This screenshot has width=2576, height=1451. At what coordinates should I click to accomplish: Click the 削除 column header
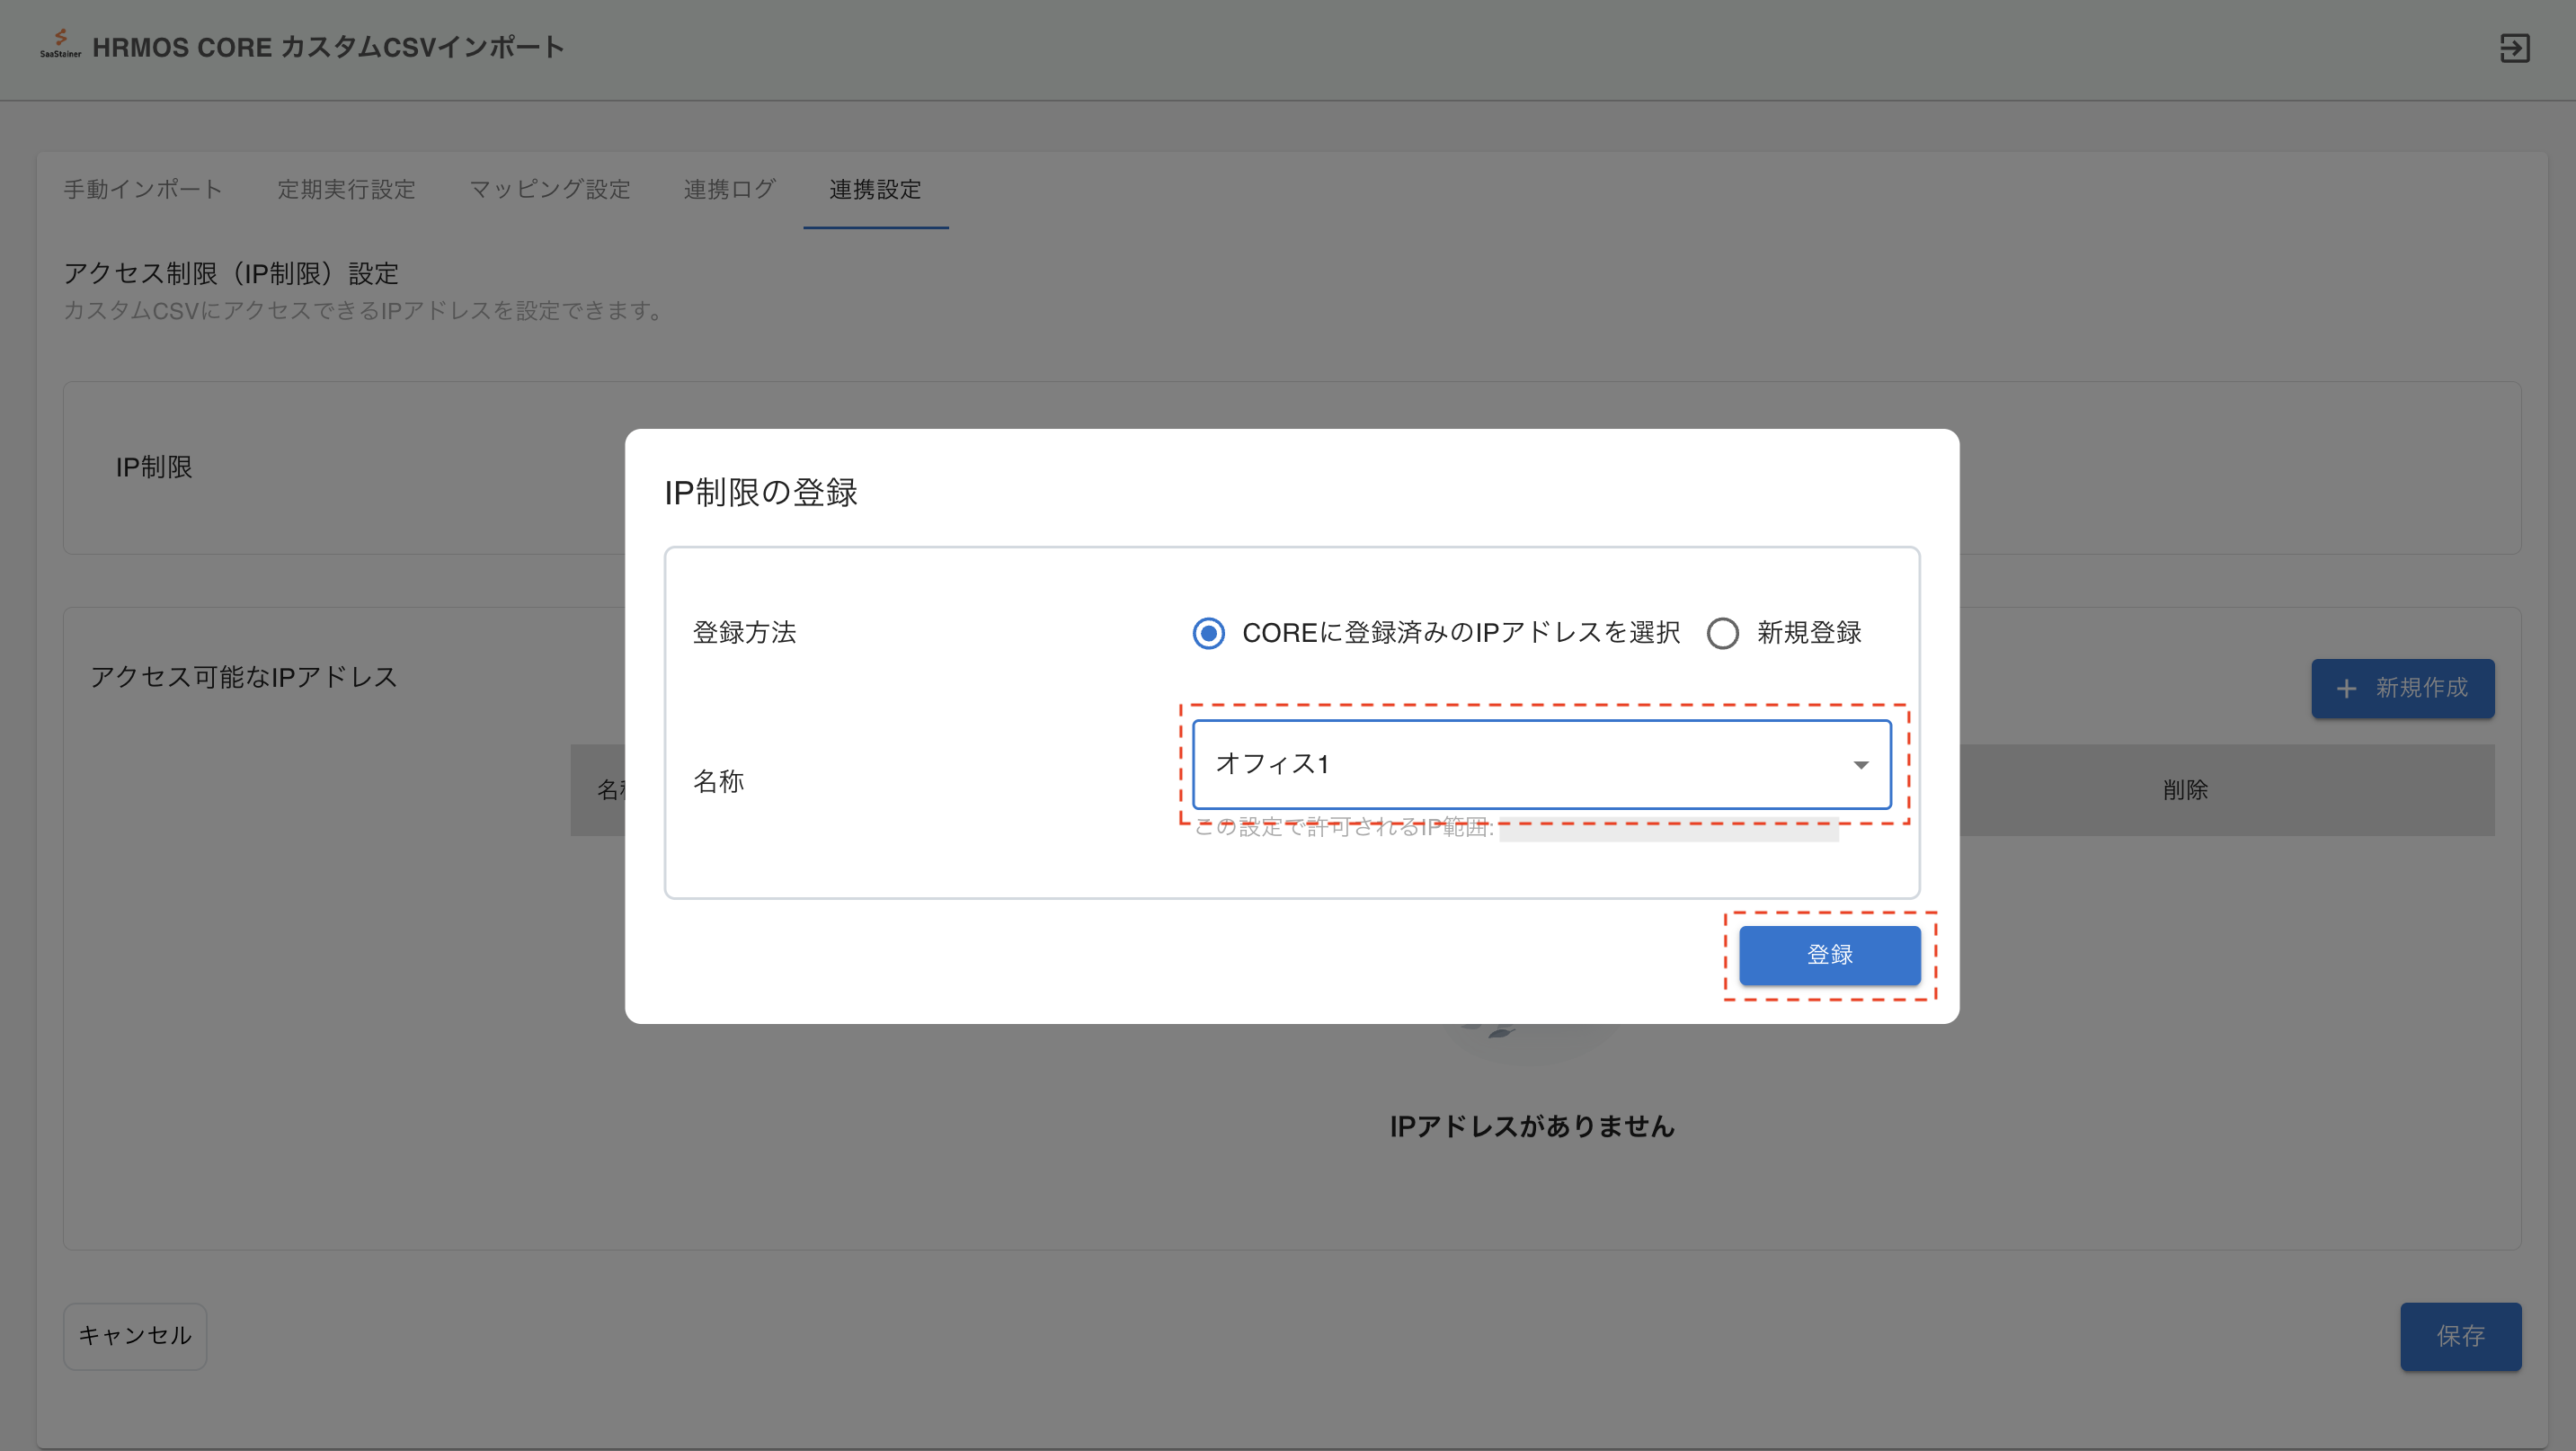coord(2185,790)
